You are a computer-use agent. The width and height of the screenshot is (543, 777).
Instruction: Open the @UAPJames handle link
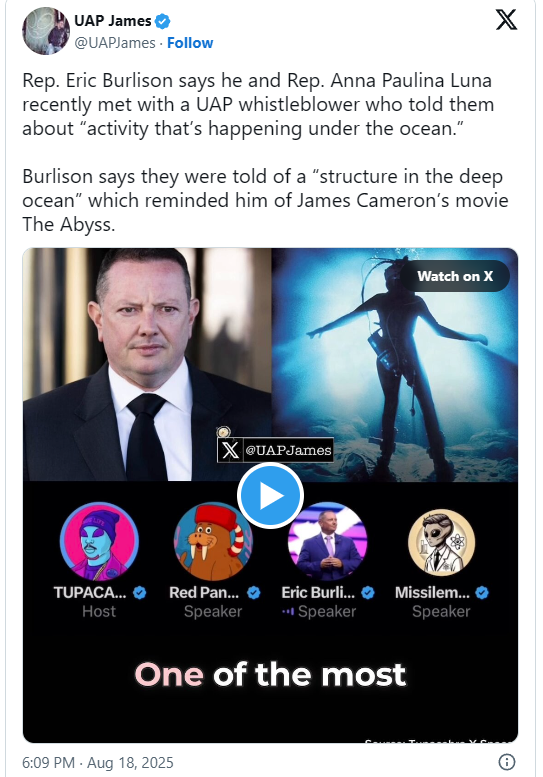[x=115, y=43]
